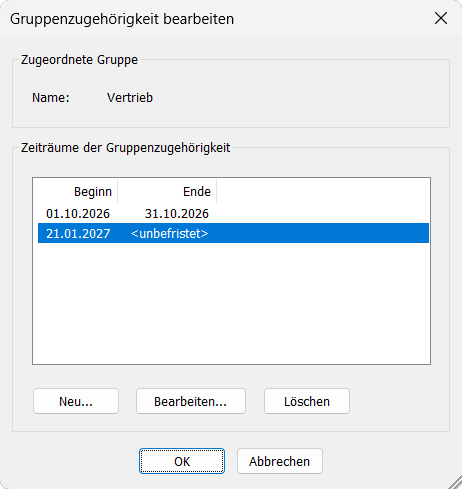Click end date 31.10.2026

point(177,214)
